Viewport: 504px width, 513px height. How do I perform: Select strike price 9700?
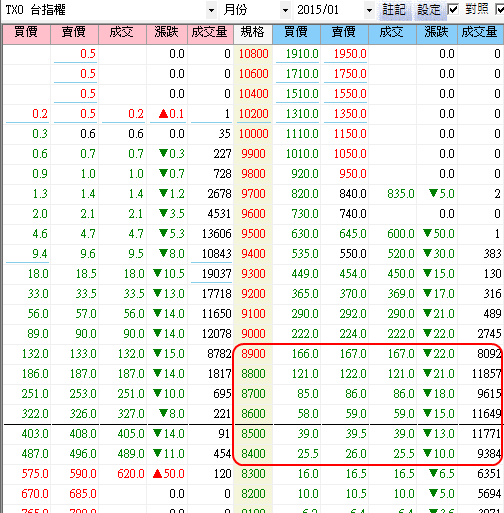tap(253, 194)
